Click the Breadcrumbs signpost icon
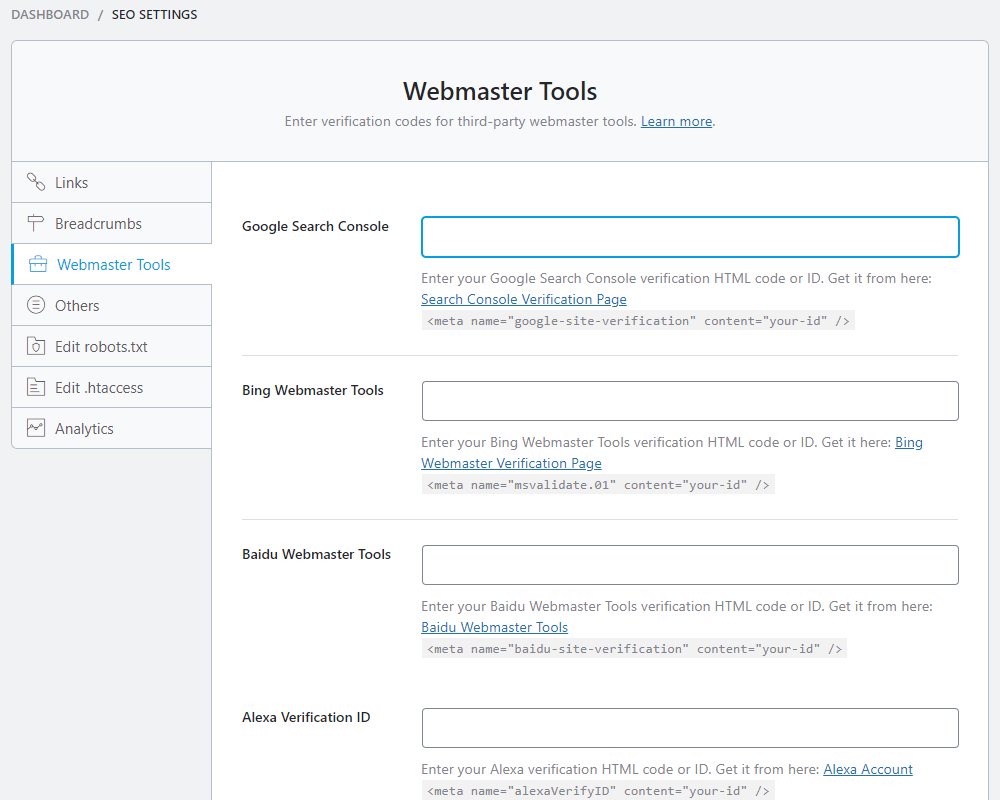The width and height of the screenshot is (1000, 800). click(36, 223)
